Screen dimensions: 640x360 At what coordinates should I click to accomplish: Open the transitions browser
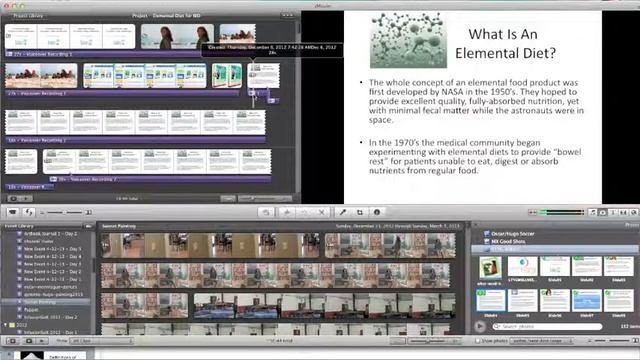coord(623,212)
